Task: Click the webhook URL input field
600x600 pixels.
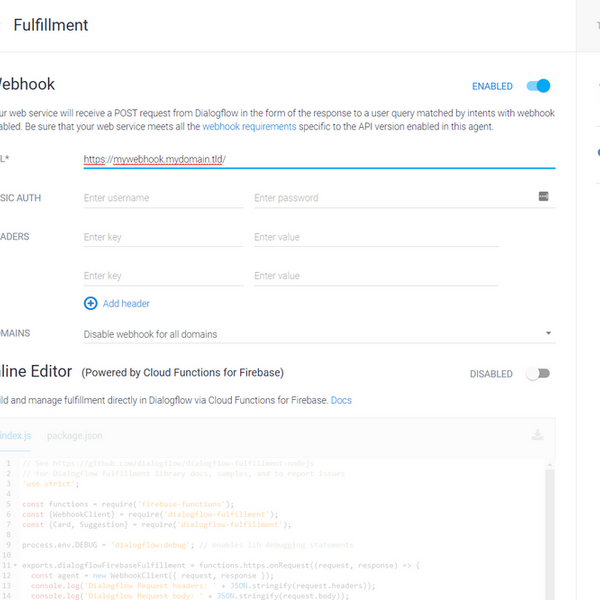Action: (x=318, y=159)
